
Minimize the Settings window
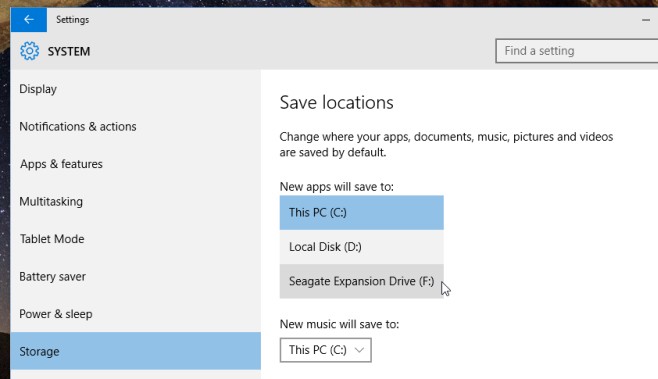point(645,20)
